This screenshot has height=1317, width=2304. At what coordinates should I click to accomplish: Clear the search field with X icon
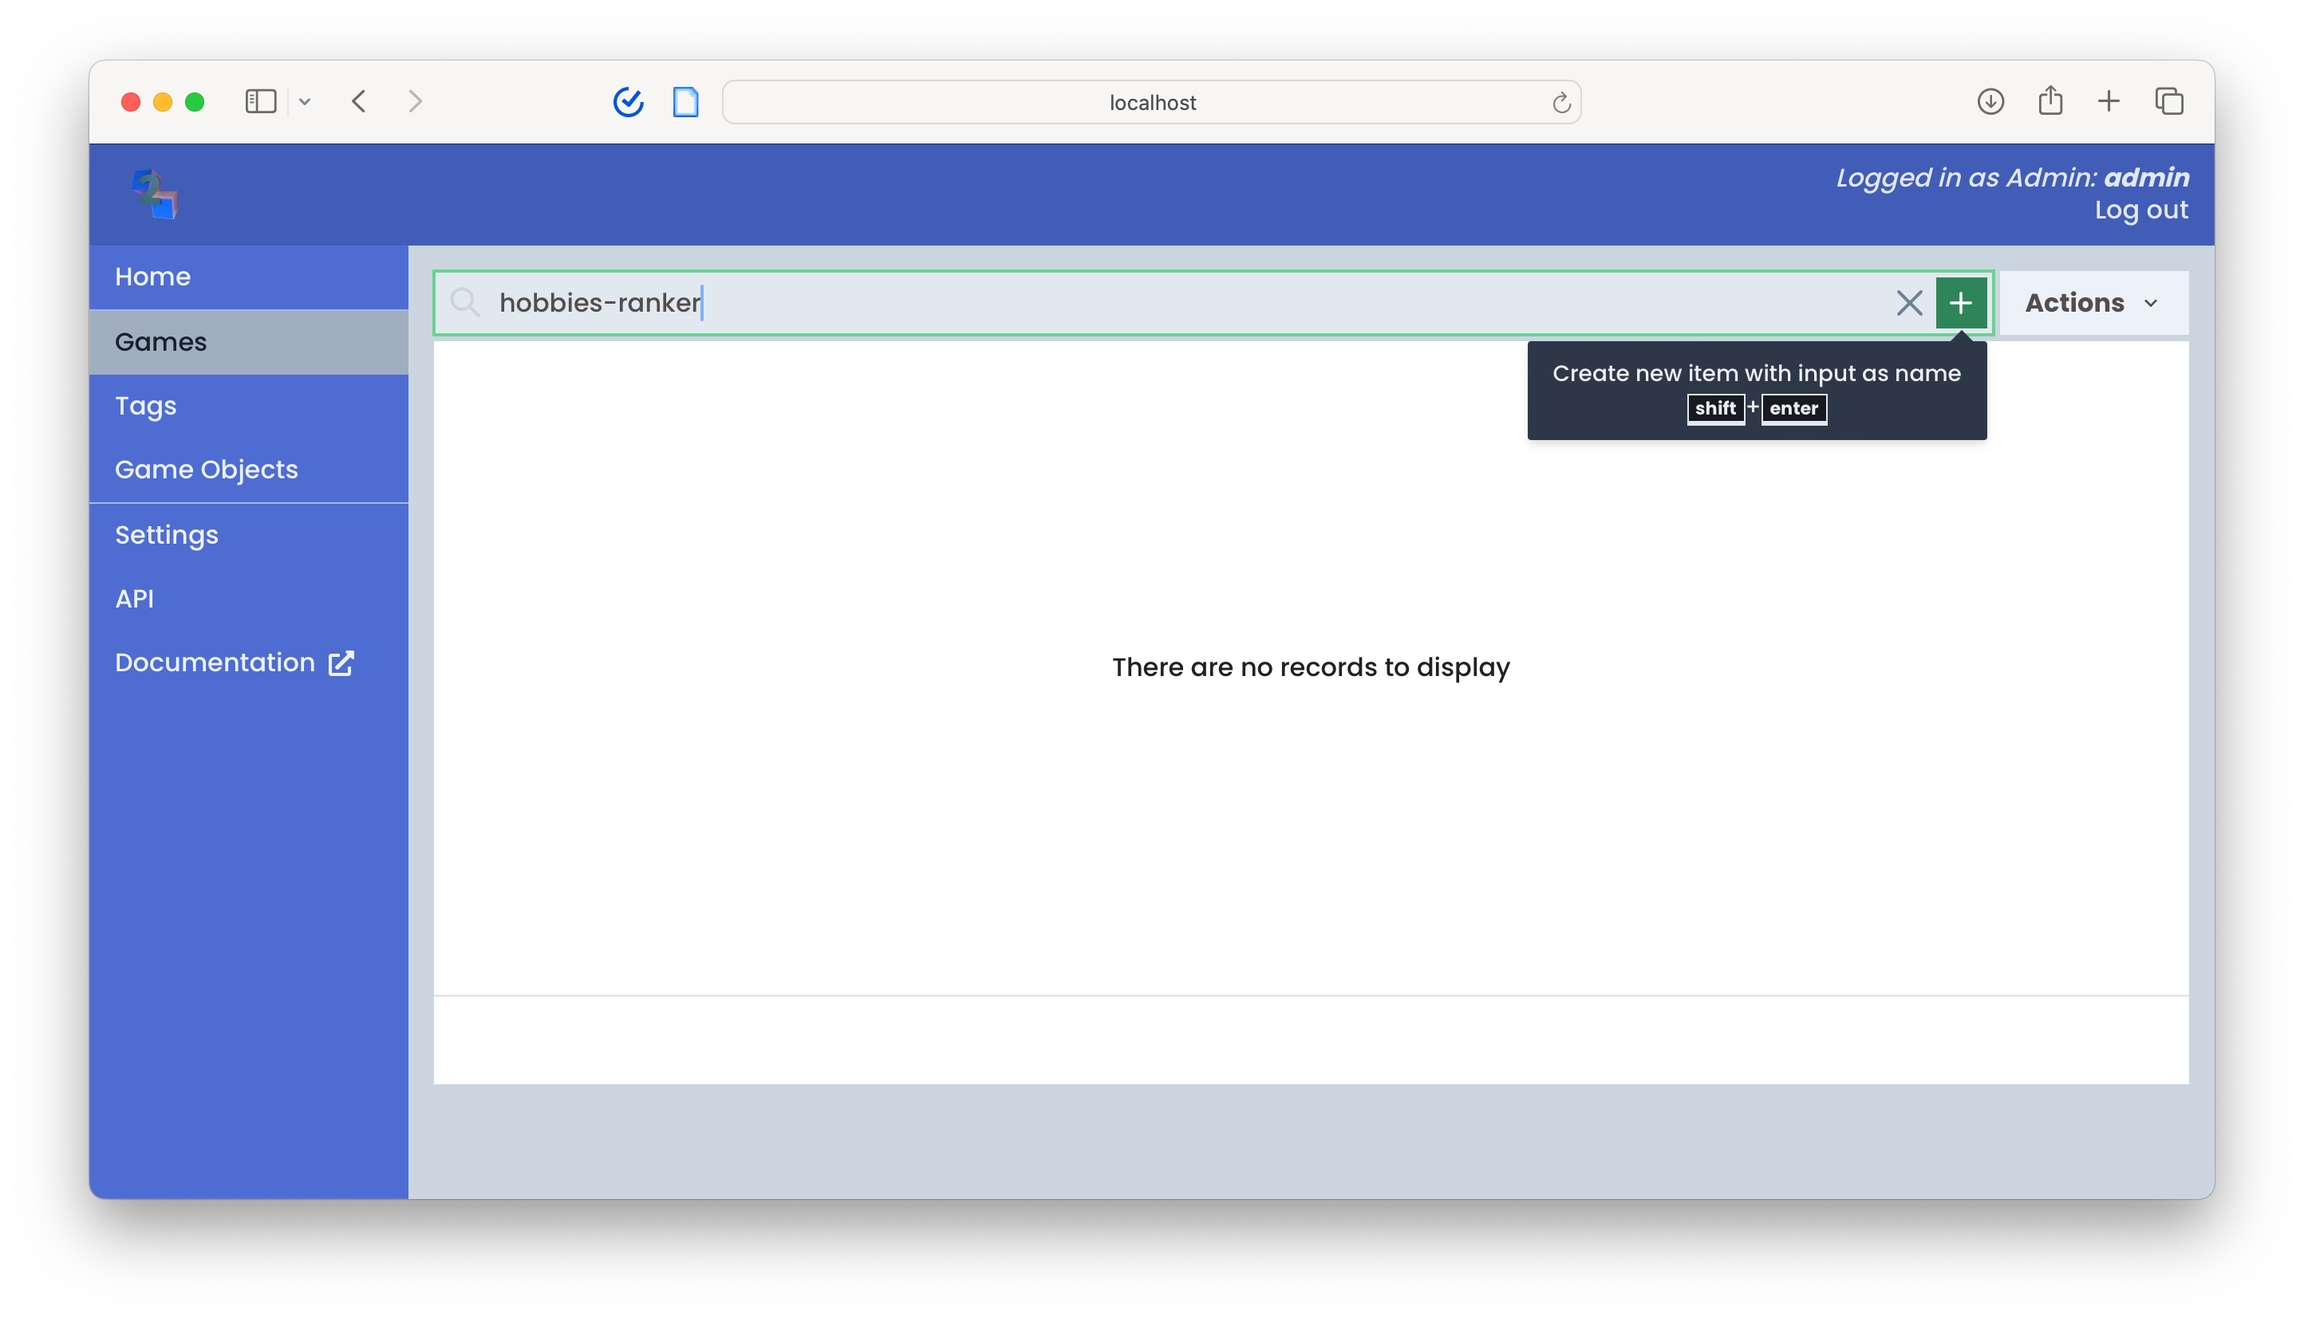[x=1908, y=302]
